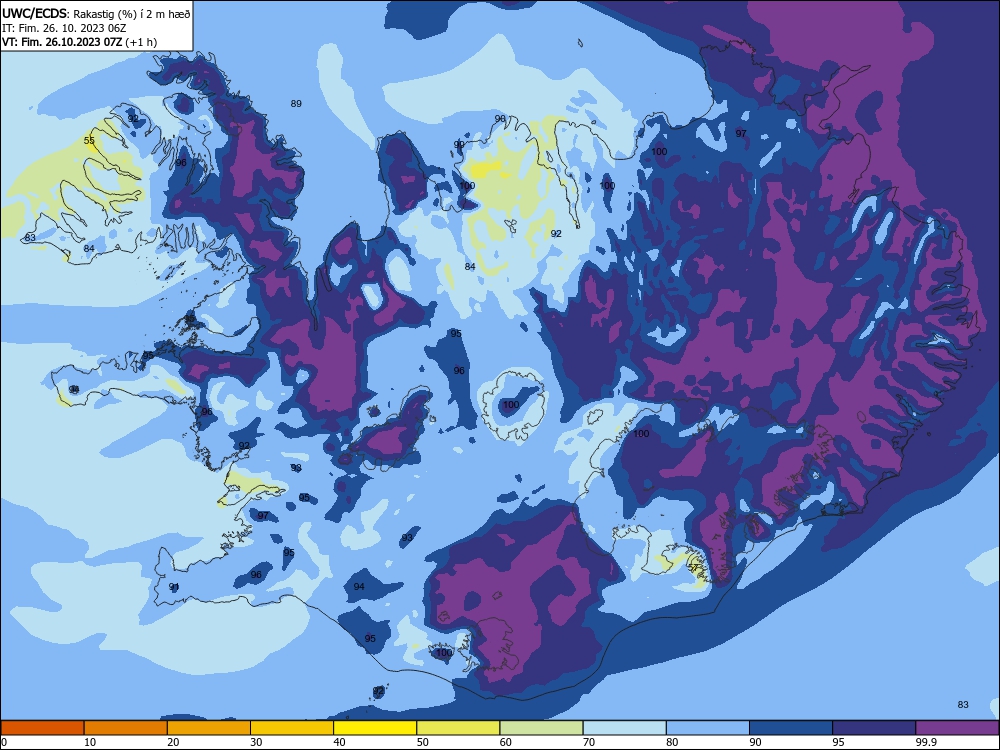
Task: Click the map value '99' on the north coast
Action: (x=459, y=145)
